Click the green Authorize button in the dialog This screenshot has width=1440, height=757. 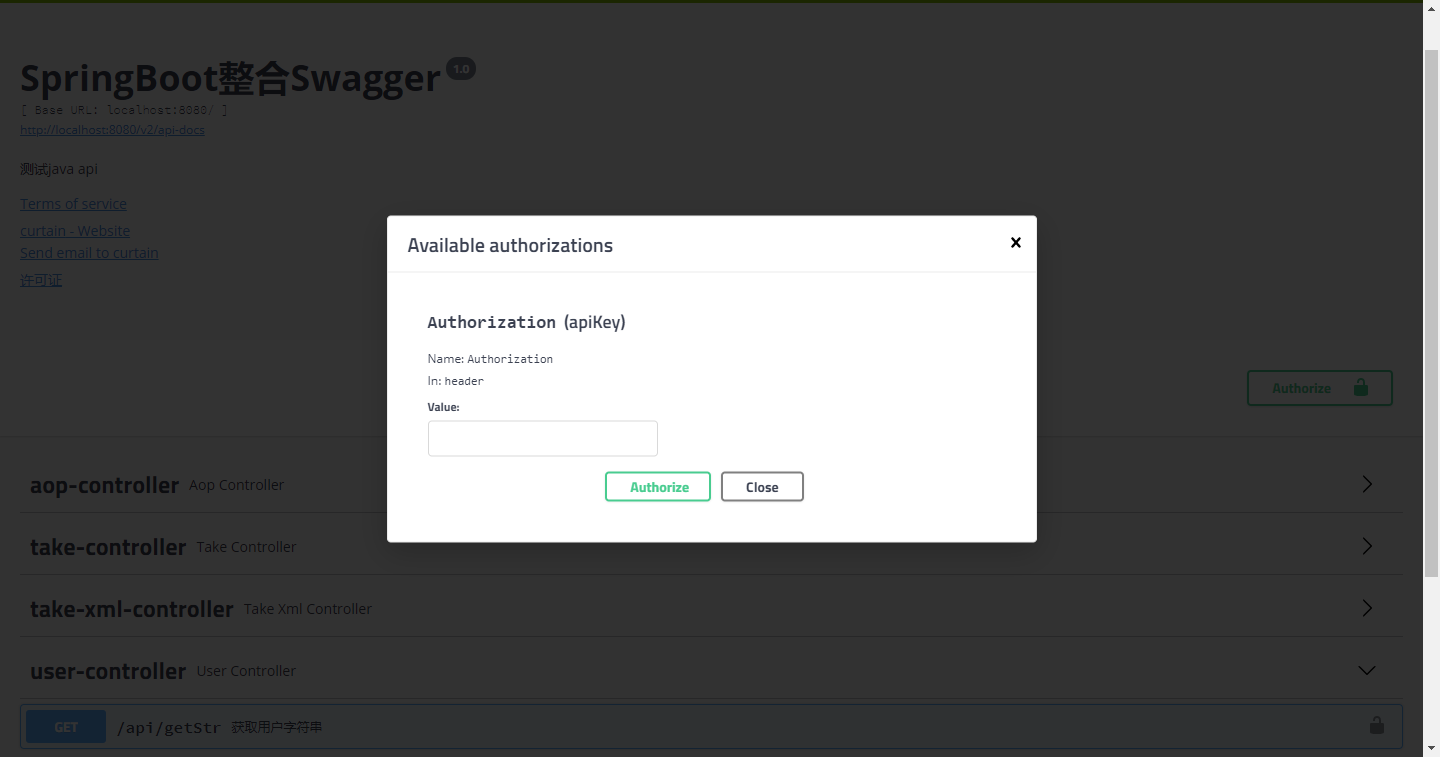point(658,487)
